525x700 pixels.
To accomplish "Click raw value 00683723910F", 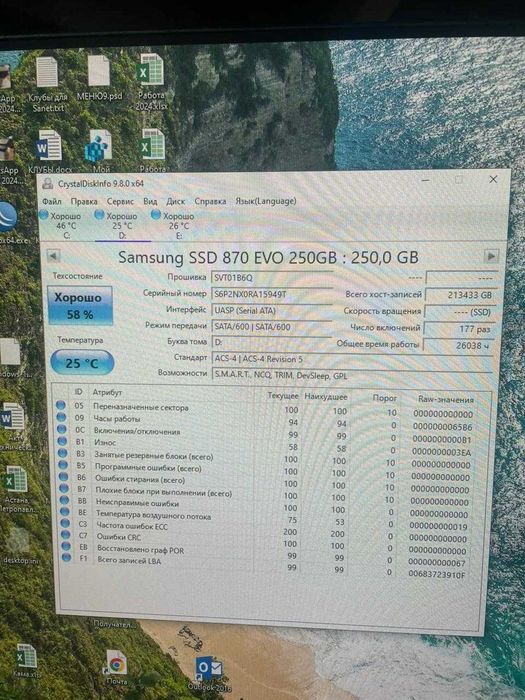I will click(437, 574).
